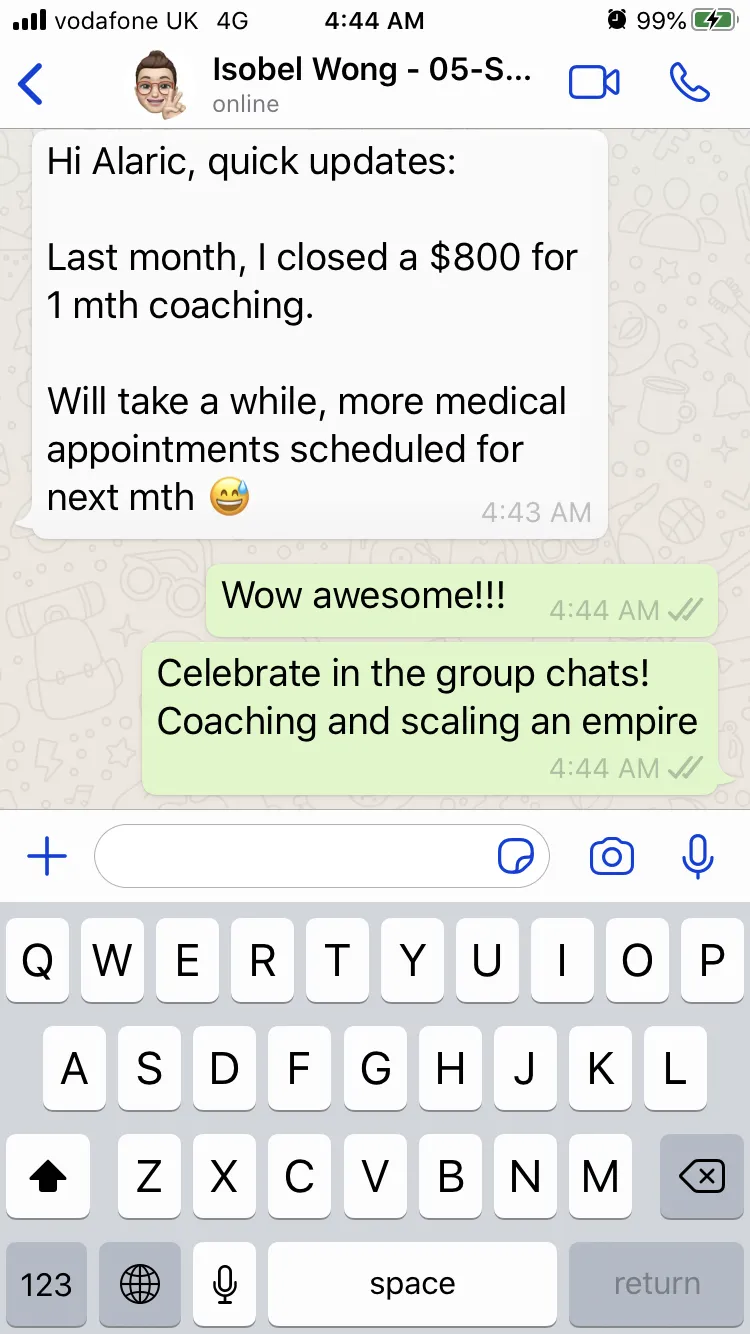750x1334 pixels.
Task: Select the 'Wow awesome!!!' message bubble
Action: [462, 600]
